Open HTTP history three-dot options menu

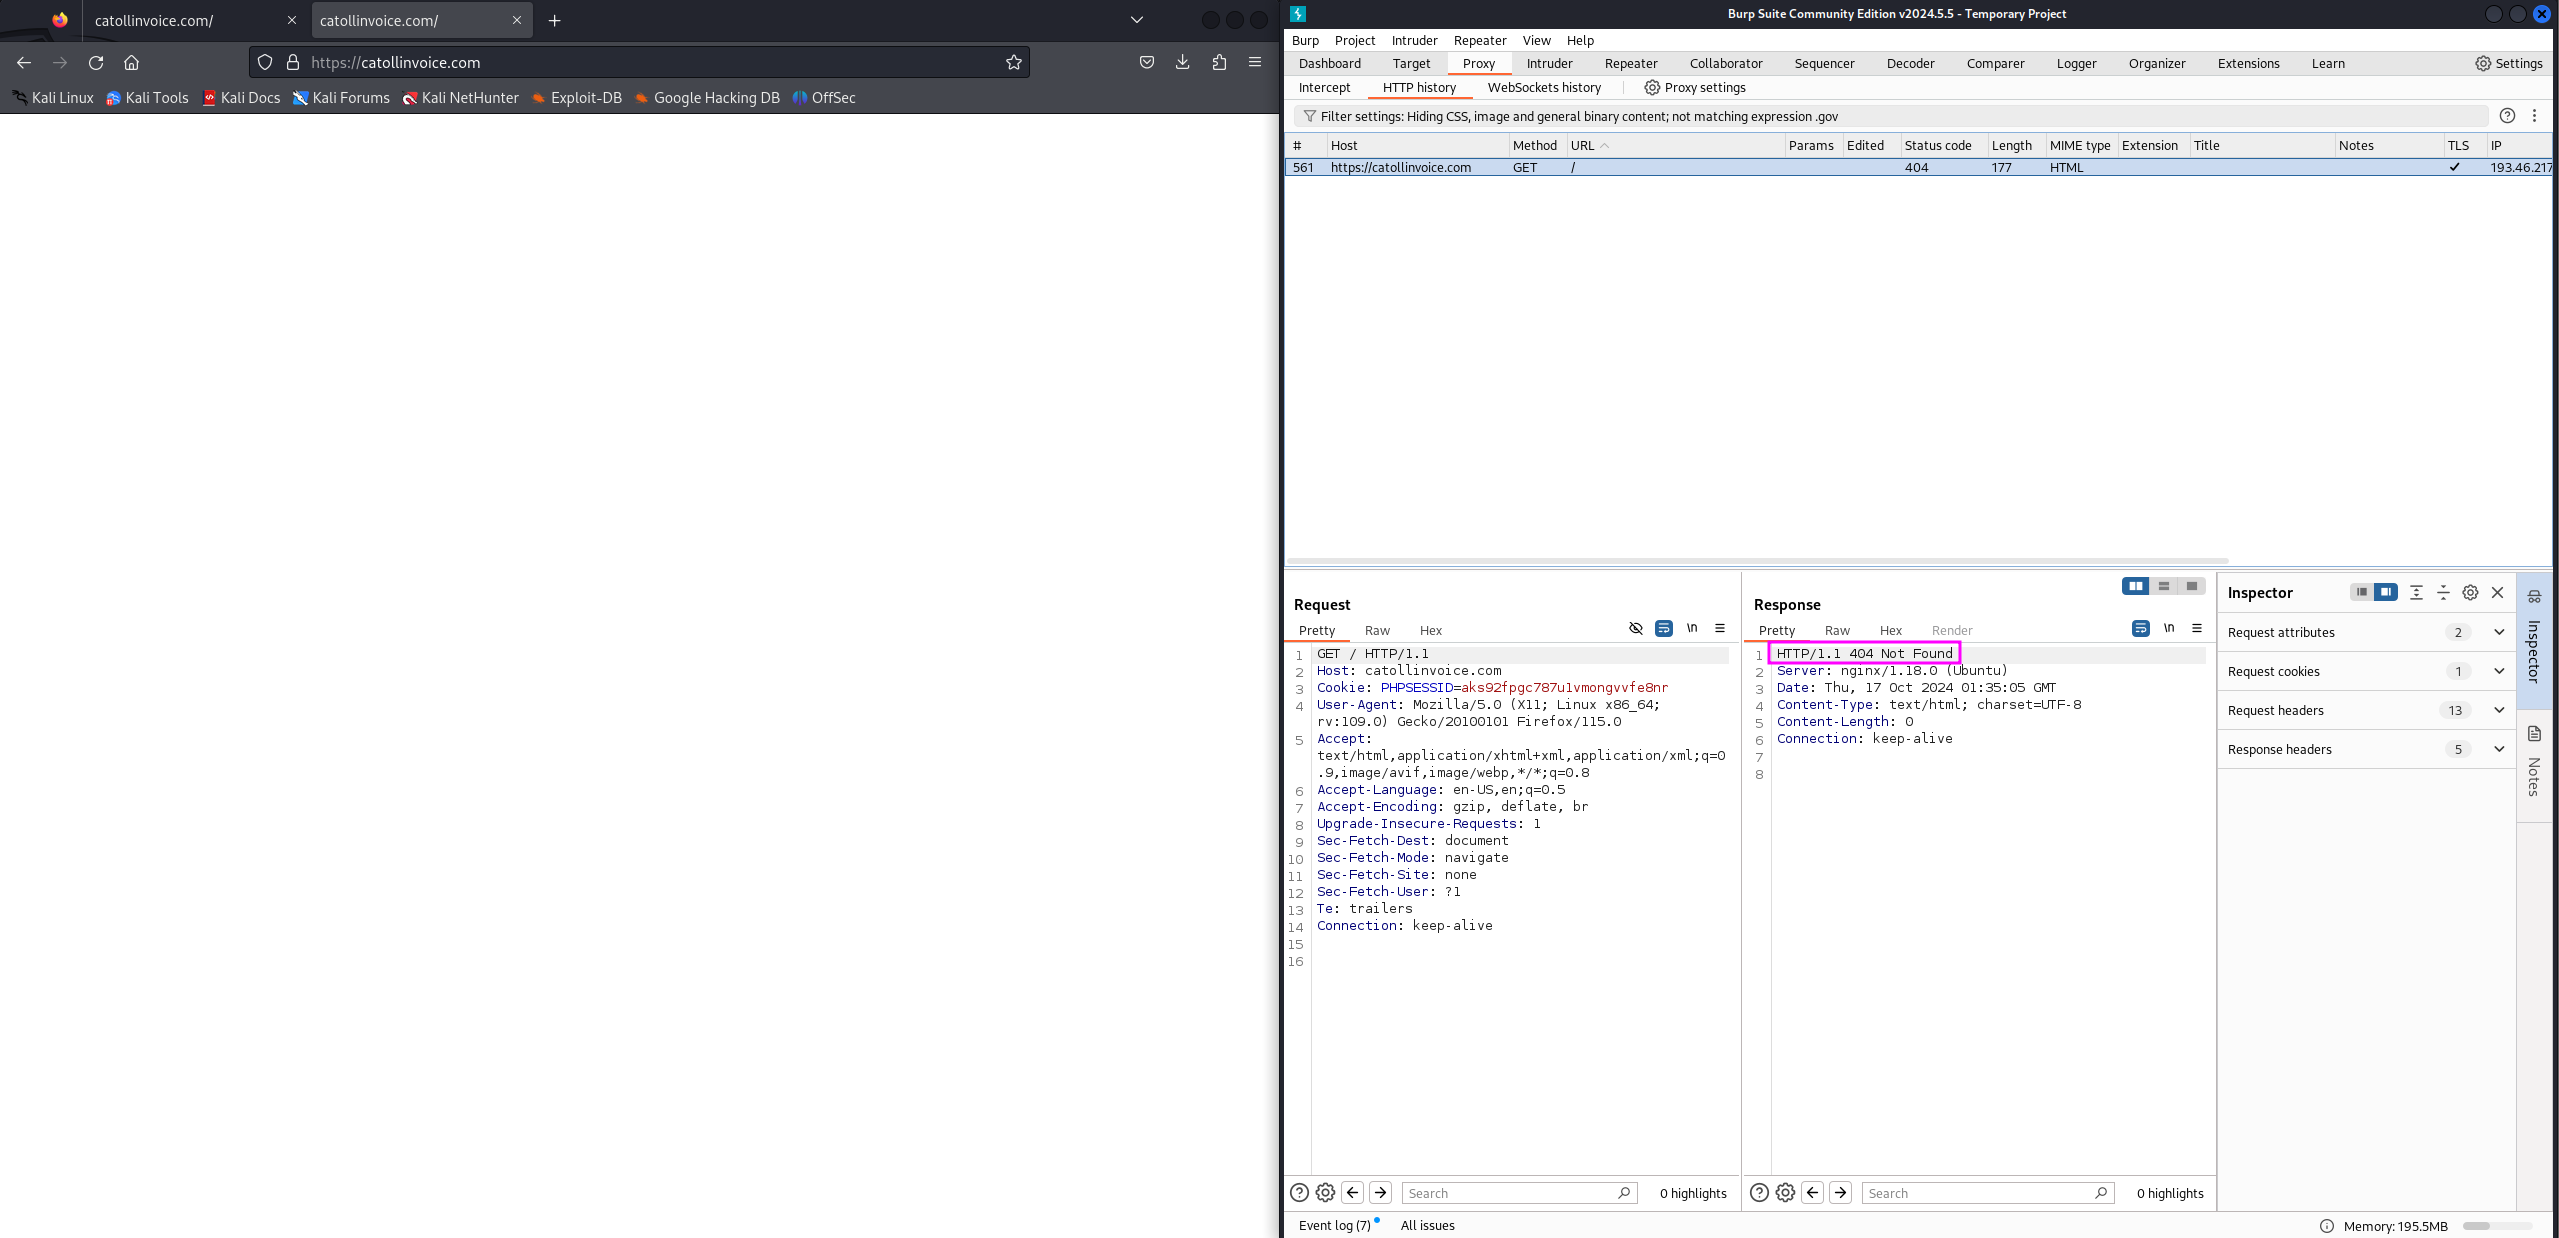tap(2534, 116)
